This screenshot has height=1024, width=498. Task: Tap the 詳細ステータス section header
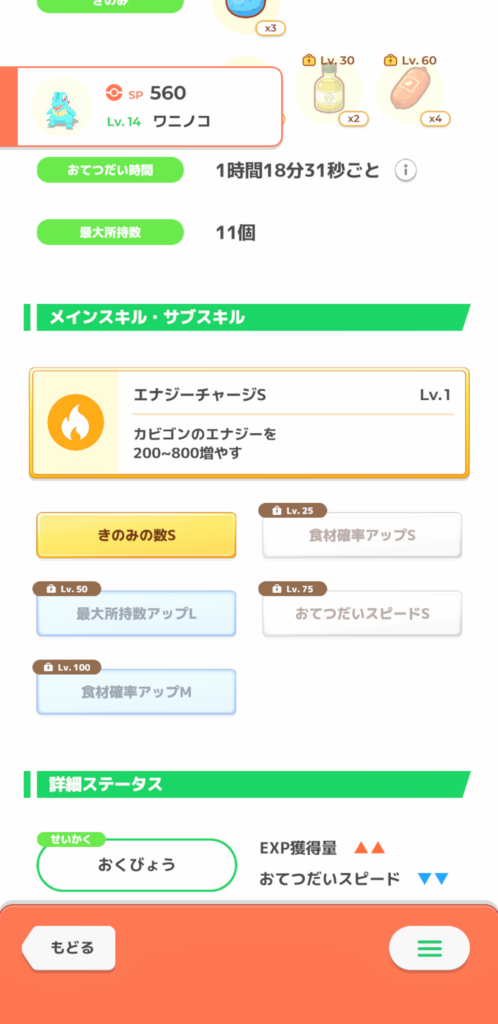pyautogui.click(x=247, y=784)
